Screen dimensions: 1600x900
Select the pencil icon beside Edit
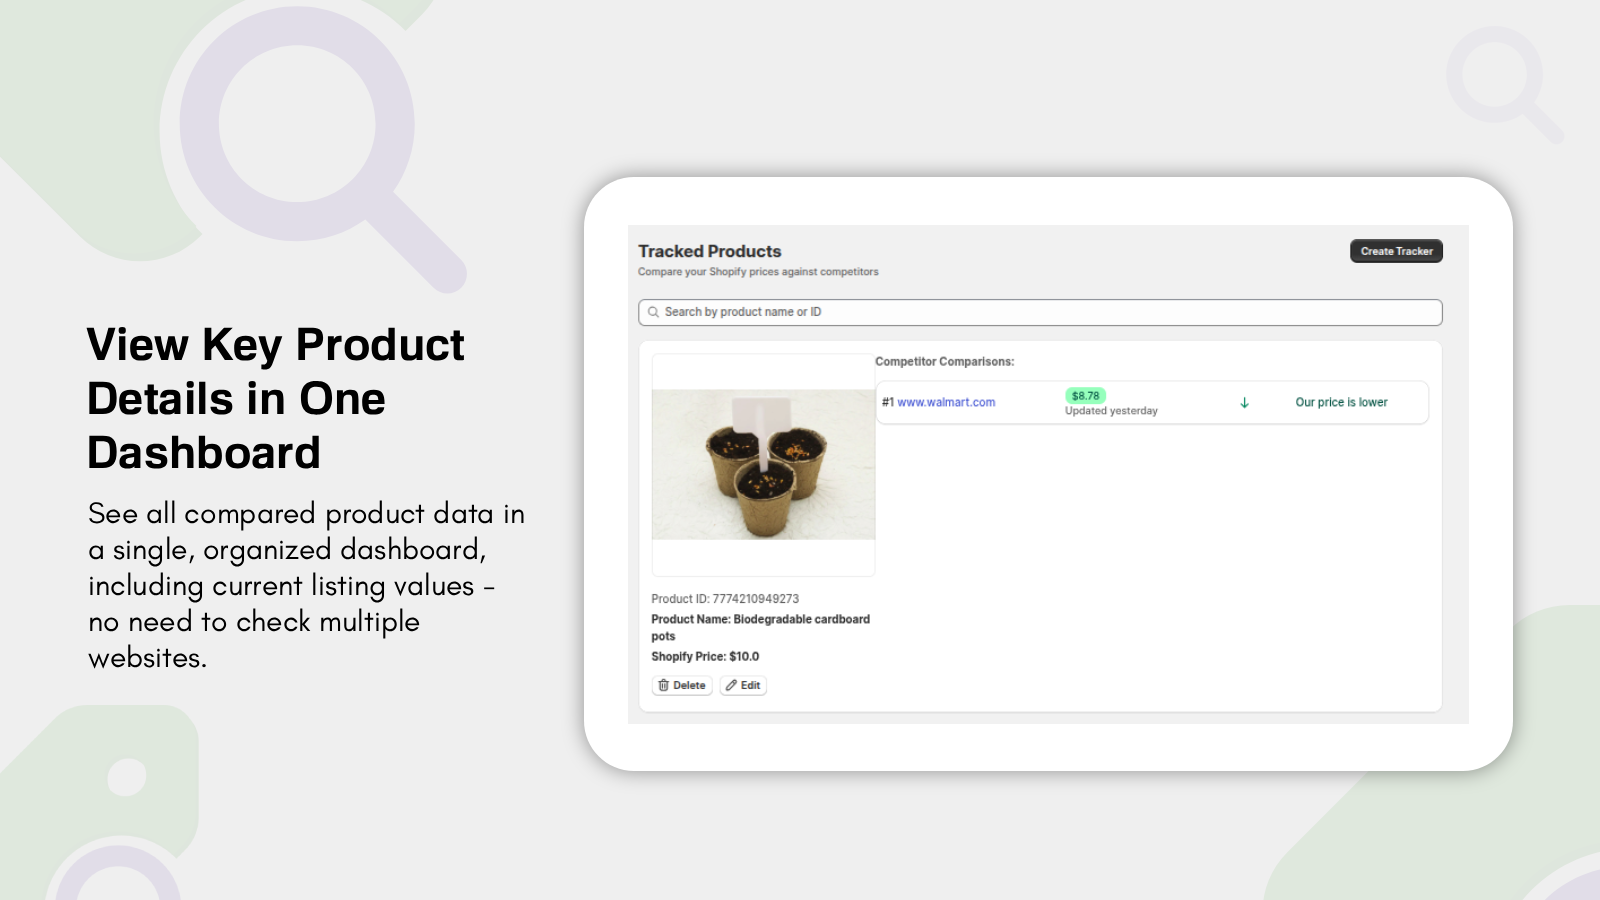(731, 685)
